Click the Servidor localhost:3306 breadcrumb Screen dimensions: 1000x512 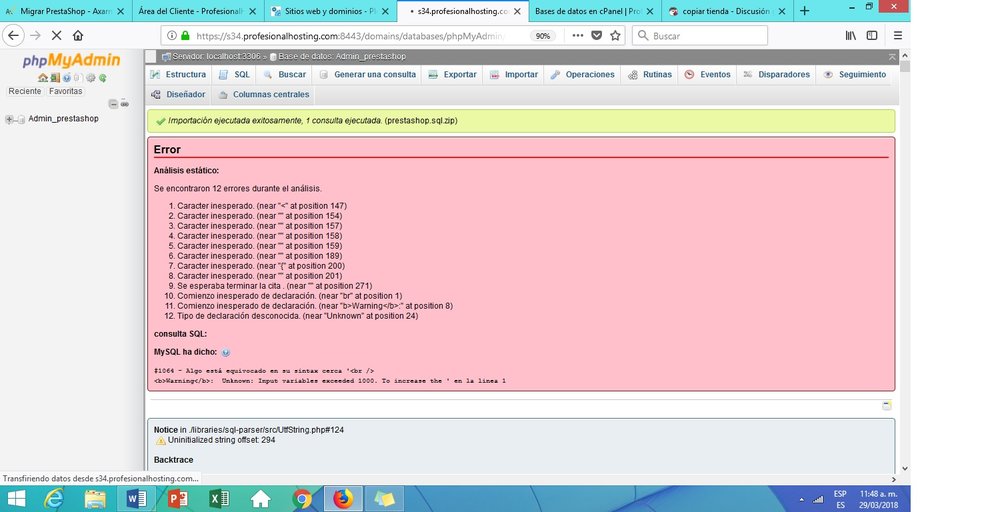216,57
